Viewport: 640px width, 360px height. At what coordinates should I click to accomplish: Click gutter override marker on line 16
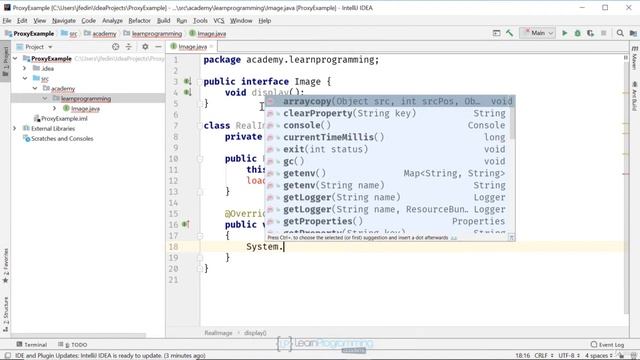pyautogui.click(x=186, y=224)
